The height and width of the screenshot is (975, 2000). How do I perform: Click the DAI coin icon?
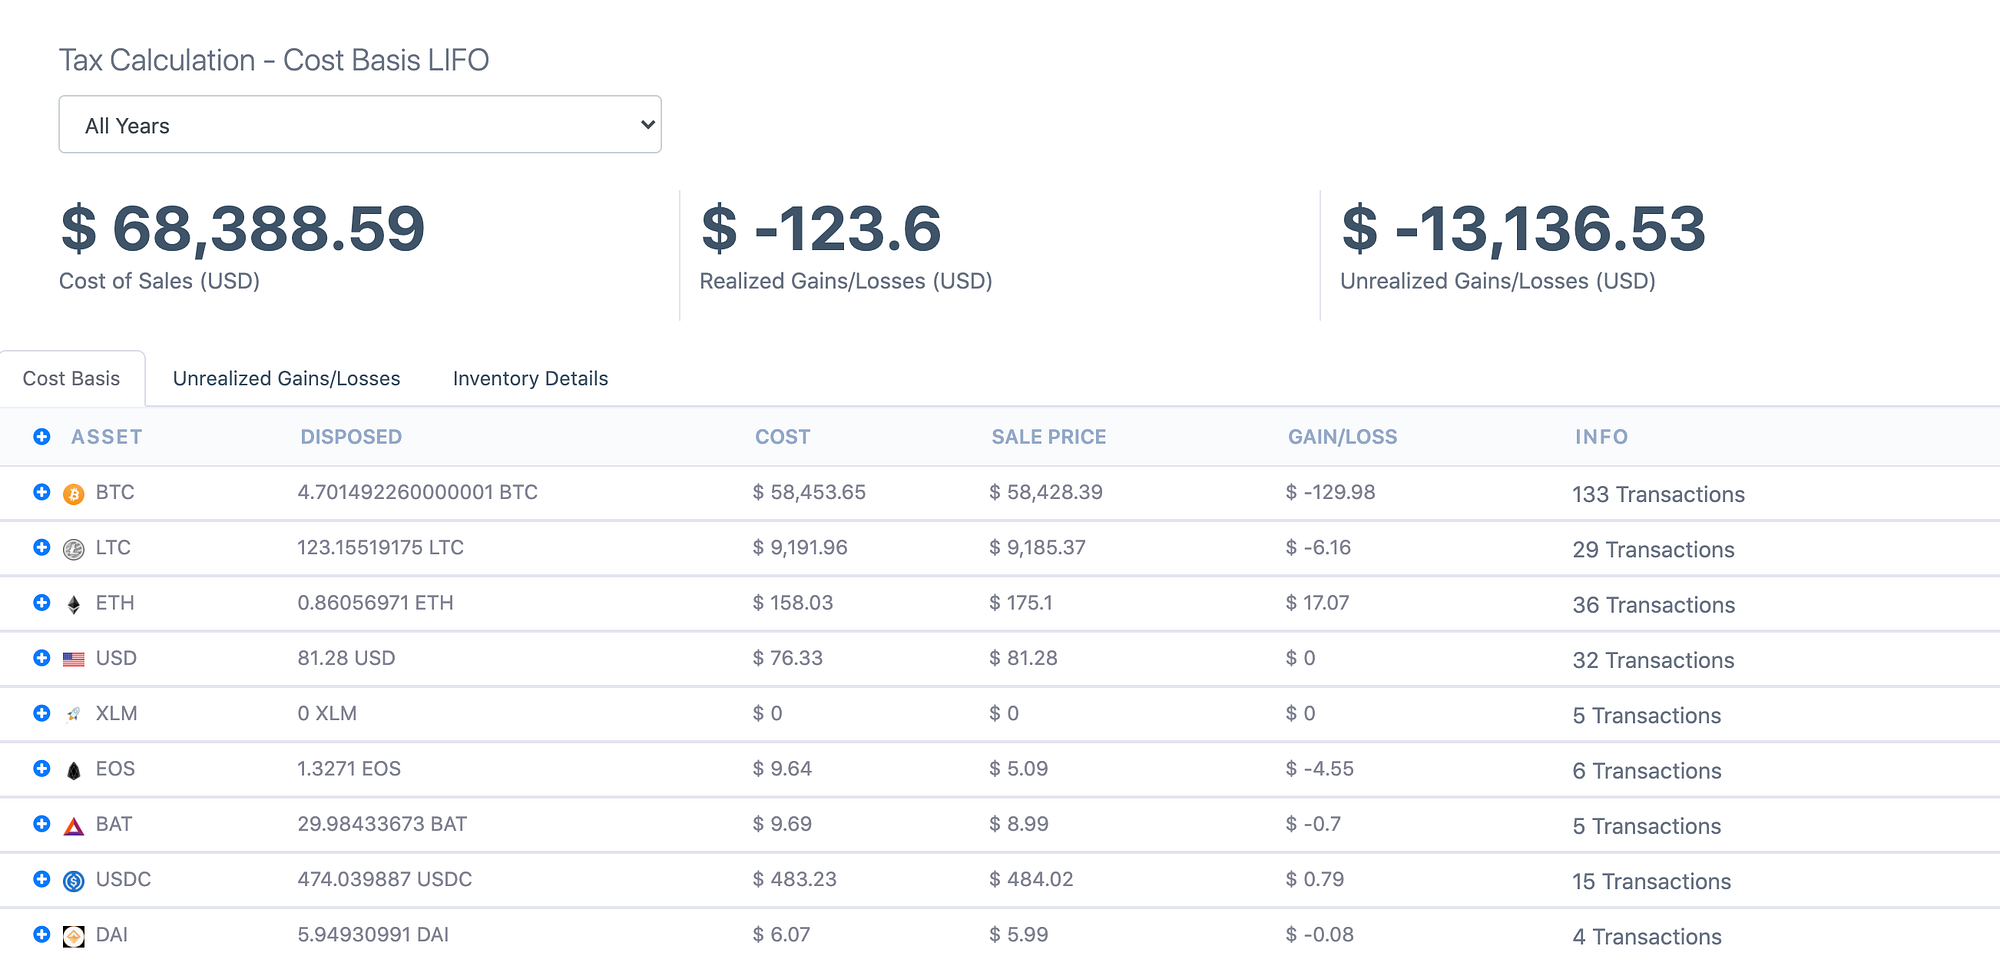(x=72, y=934)
